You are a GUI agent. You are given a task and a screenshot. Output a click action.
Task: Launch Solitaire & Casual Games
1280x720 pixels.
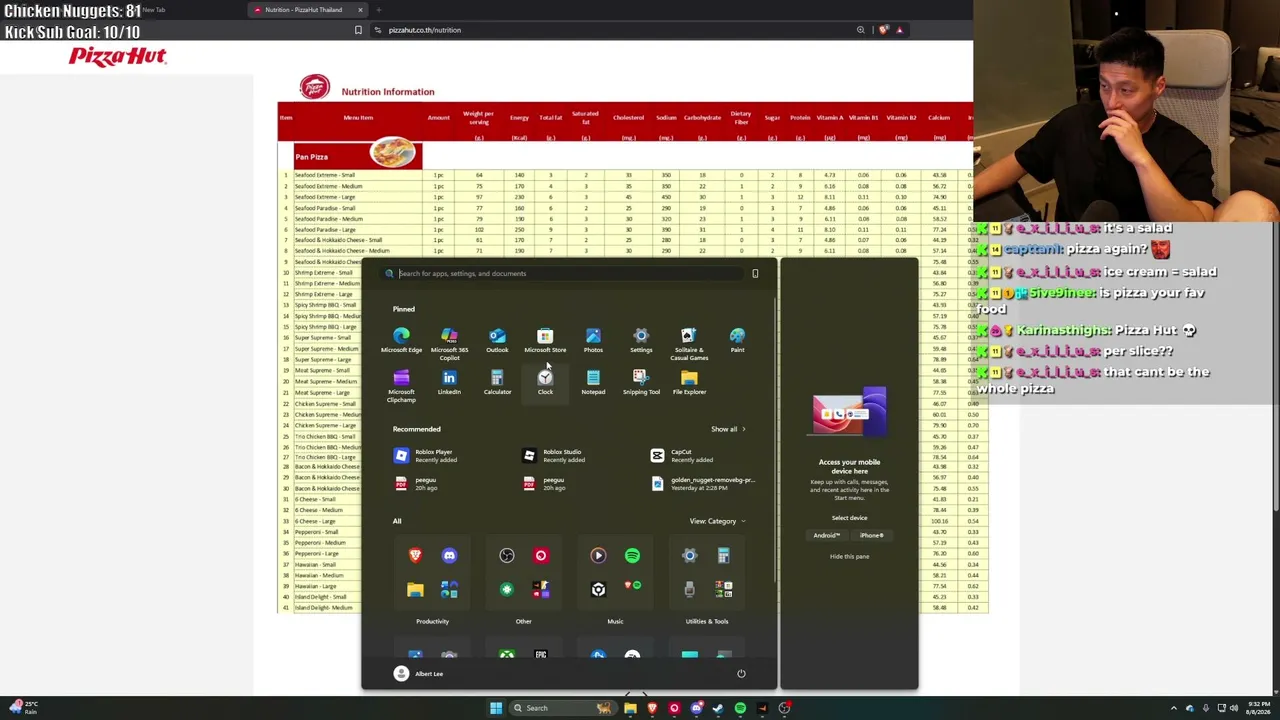click(x=689, y=342)
